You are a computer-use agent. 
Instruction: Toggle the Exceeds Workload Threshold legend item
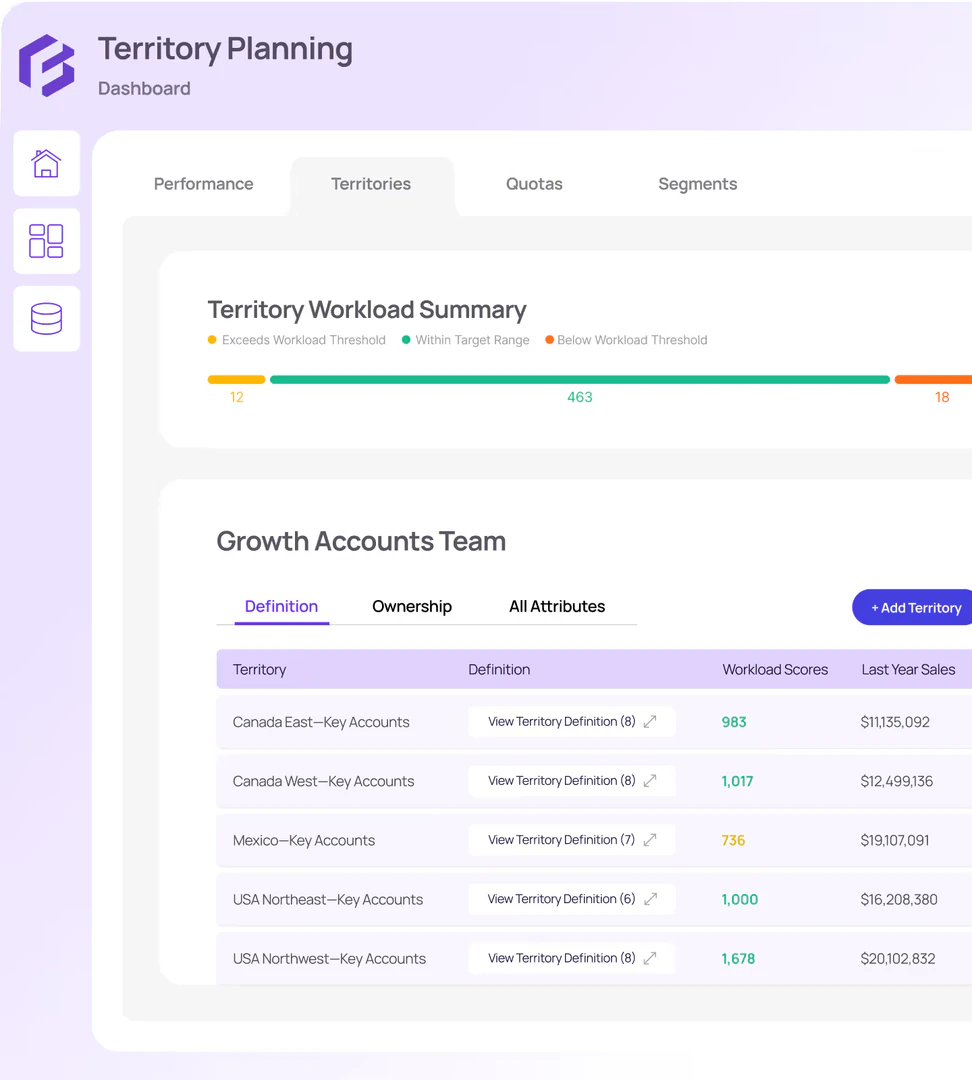296,340
